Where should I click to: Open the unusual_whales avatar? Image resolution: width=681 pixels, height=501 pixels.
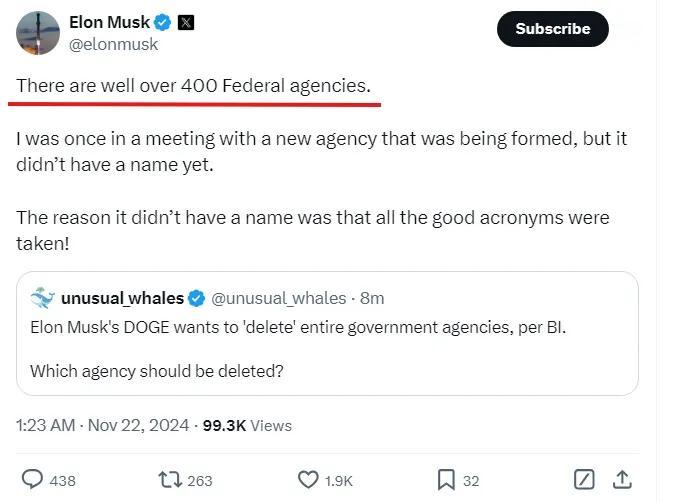point(42,298)
